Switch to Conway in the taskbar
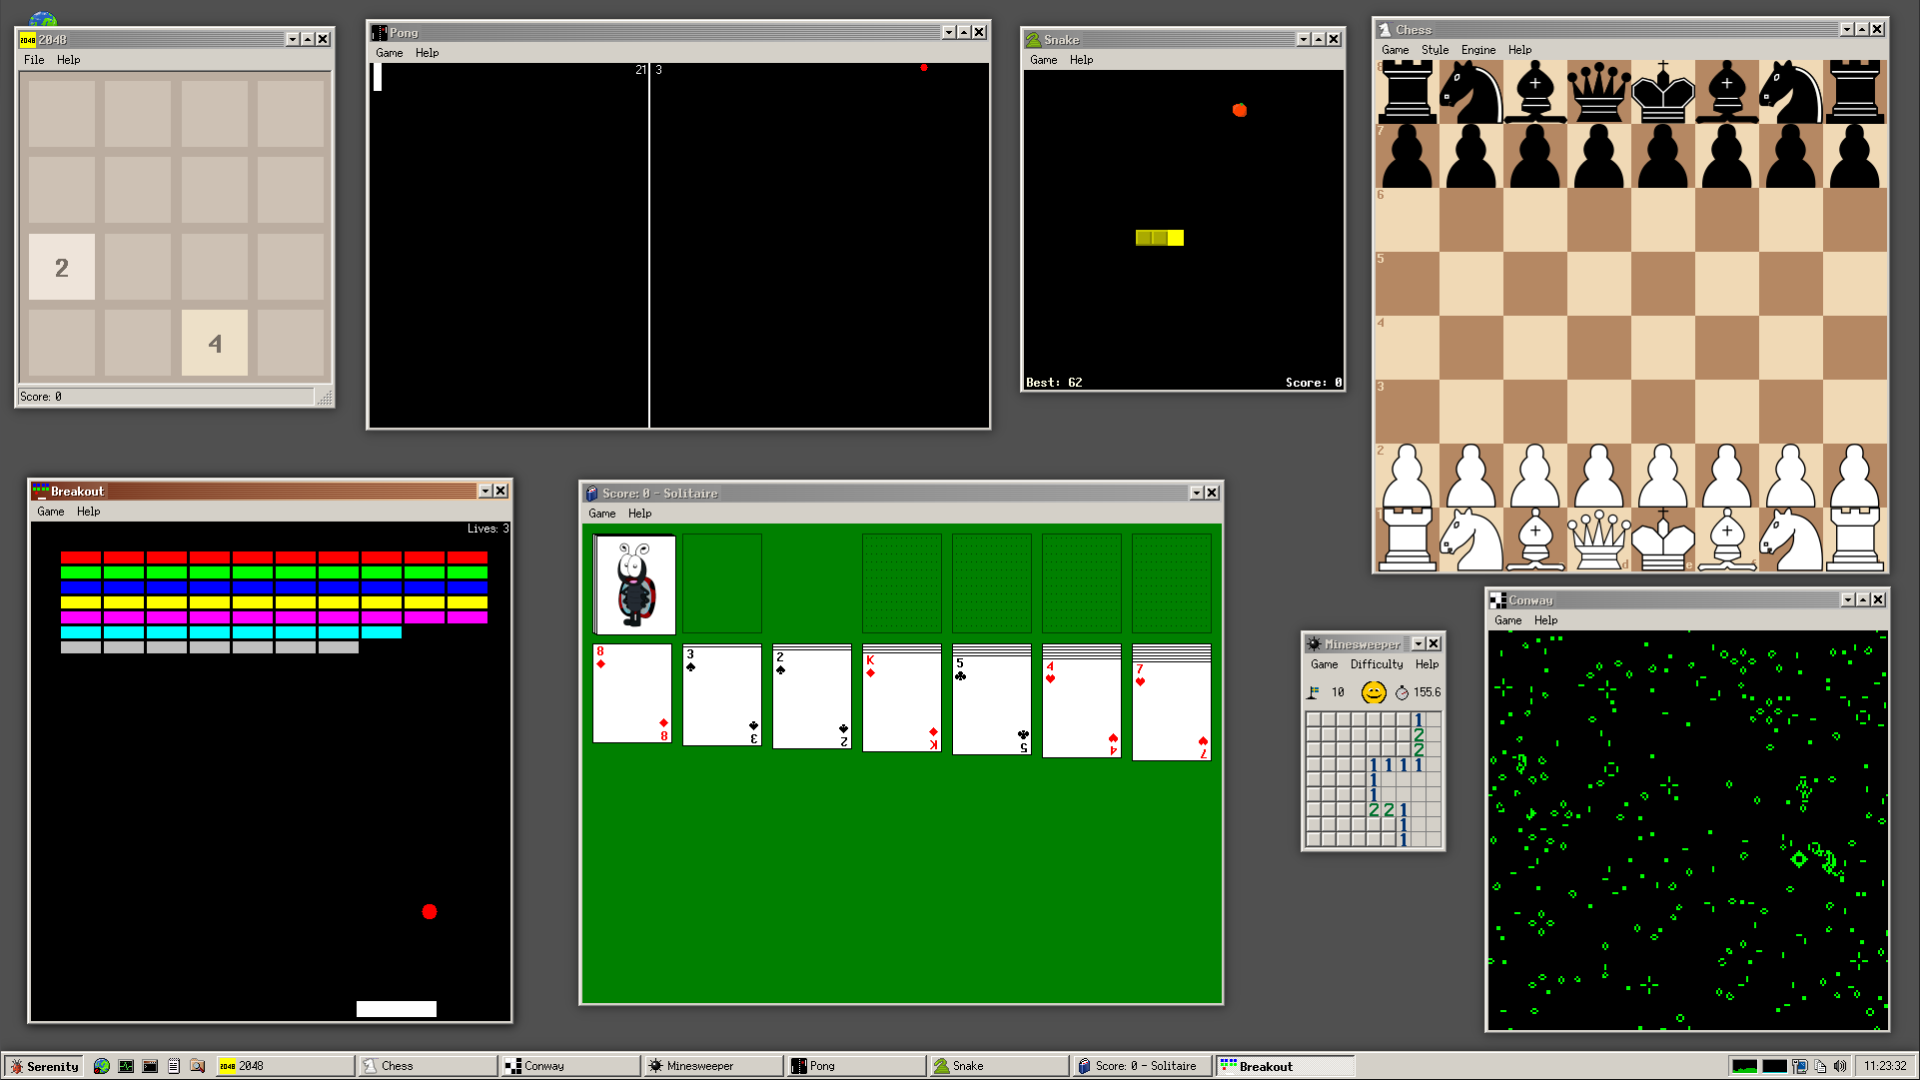The width and height of the screenshot is (1920, 1080). (x=570, y=1066)
